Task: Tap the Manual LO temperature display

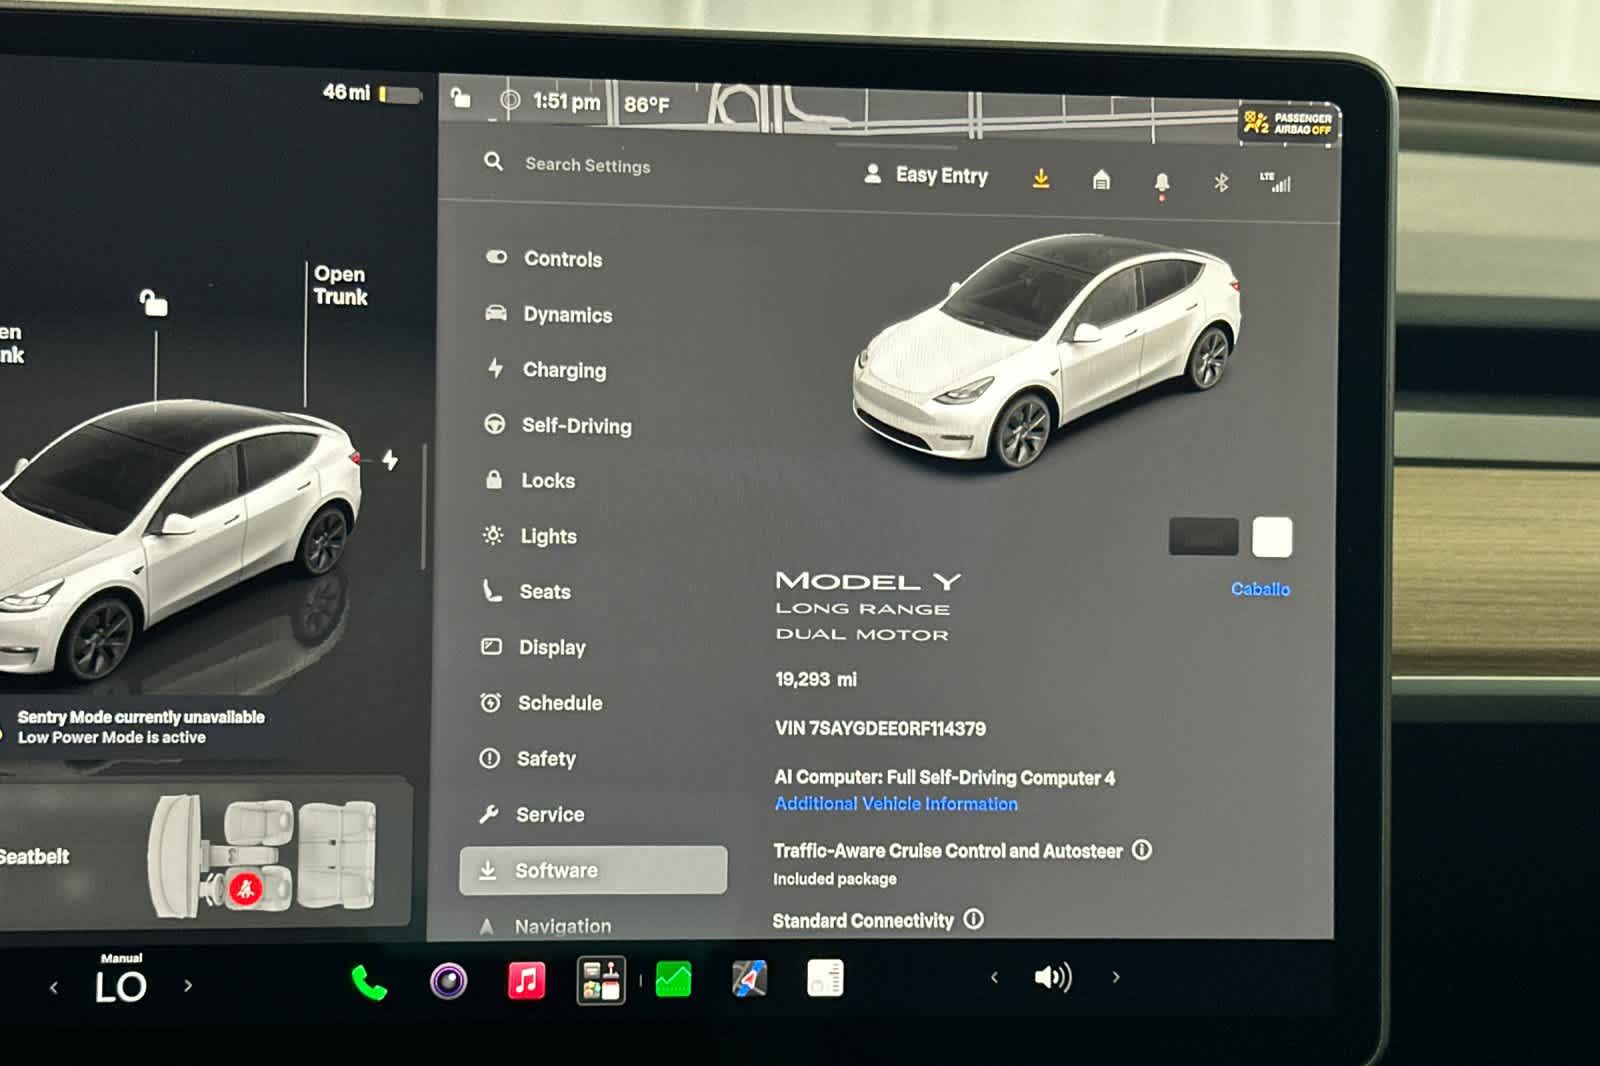Action: click(x=121, y=980)
